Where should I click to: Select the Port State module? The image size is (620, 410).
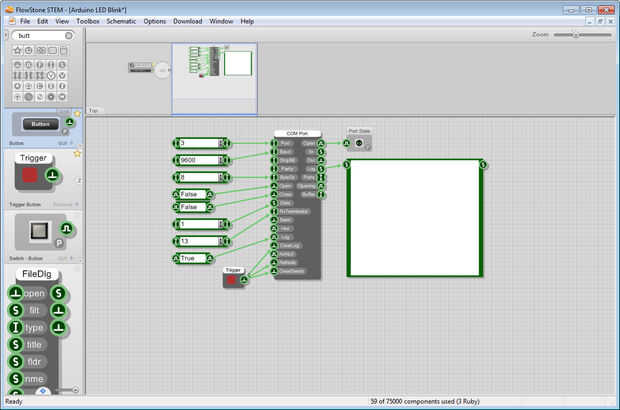pyautogui.click(x=359, y=140)
